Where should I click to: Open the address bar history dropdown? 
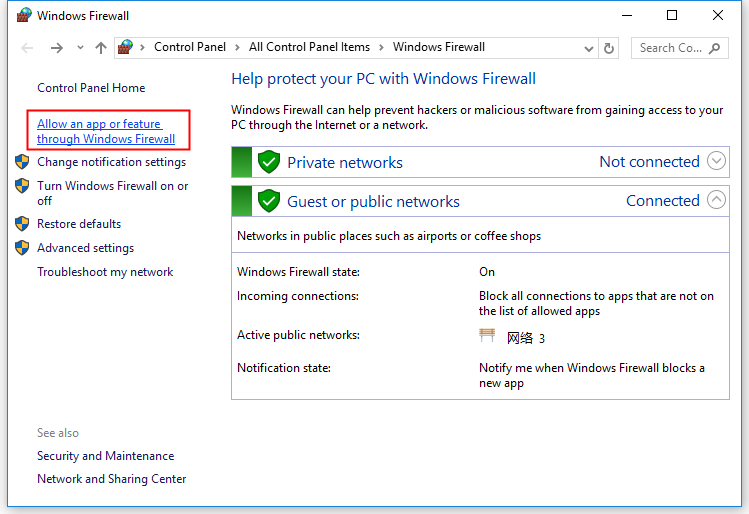pos(589,48)
